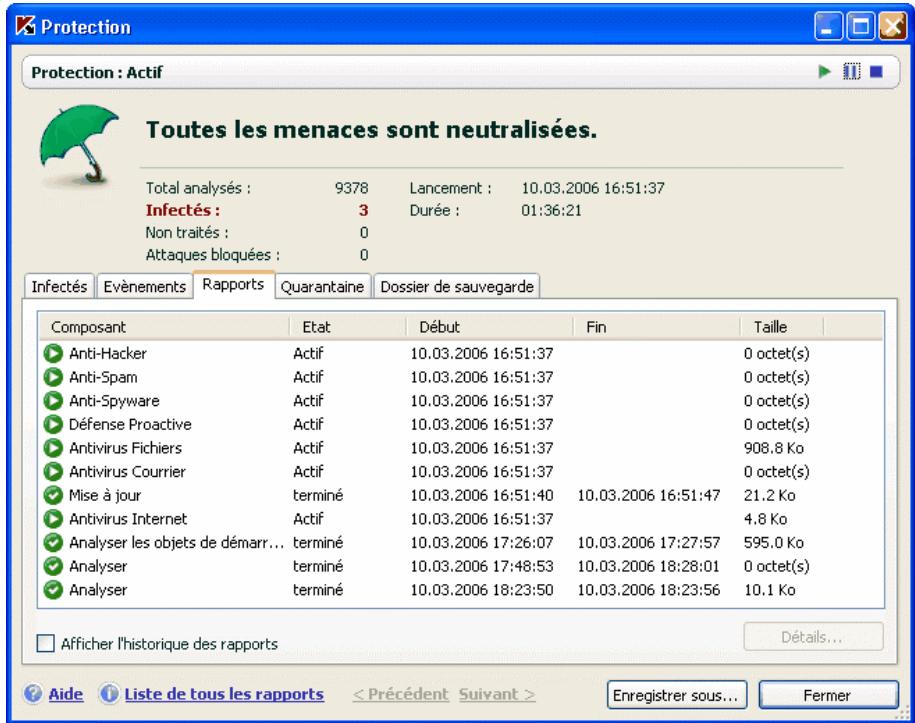Sort by the Début column header
The width and height of the screenshot is (915, 723).
(490, 327)
